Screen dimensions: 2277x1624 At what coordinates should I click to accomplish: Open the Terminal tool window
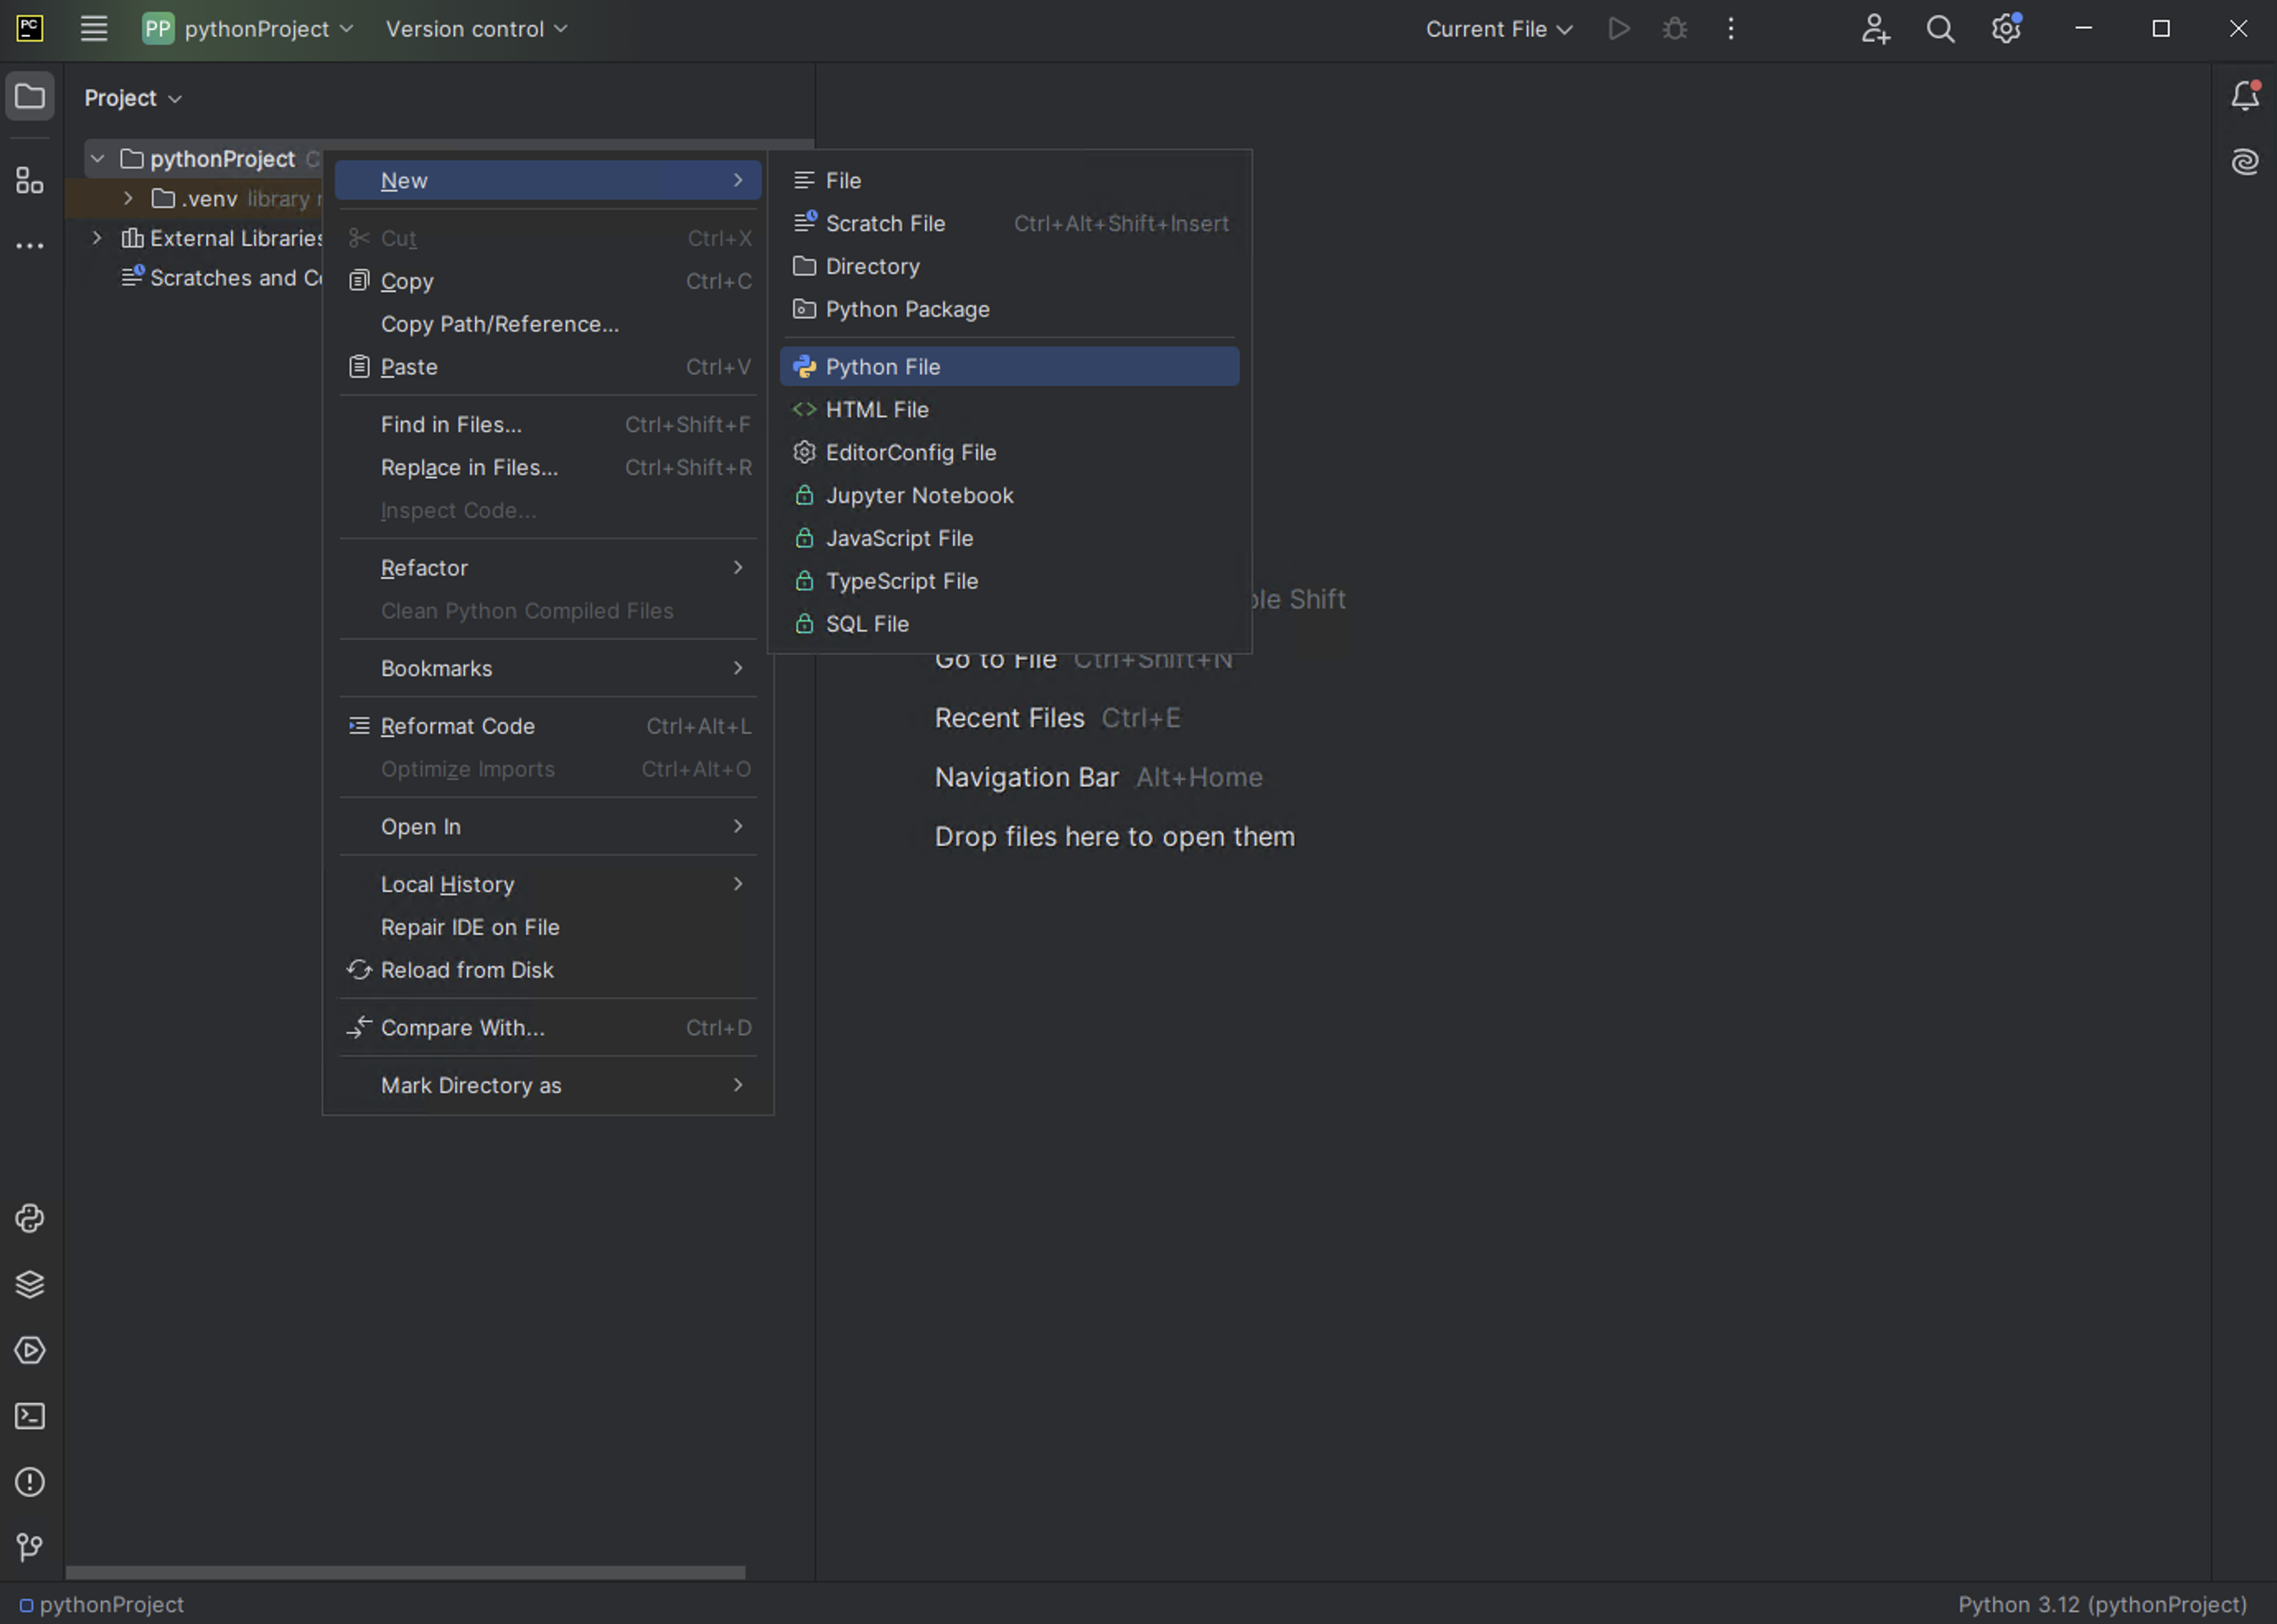click(x=29, y=1416)
